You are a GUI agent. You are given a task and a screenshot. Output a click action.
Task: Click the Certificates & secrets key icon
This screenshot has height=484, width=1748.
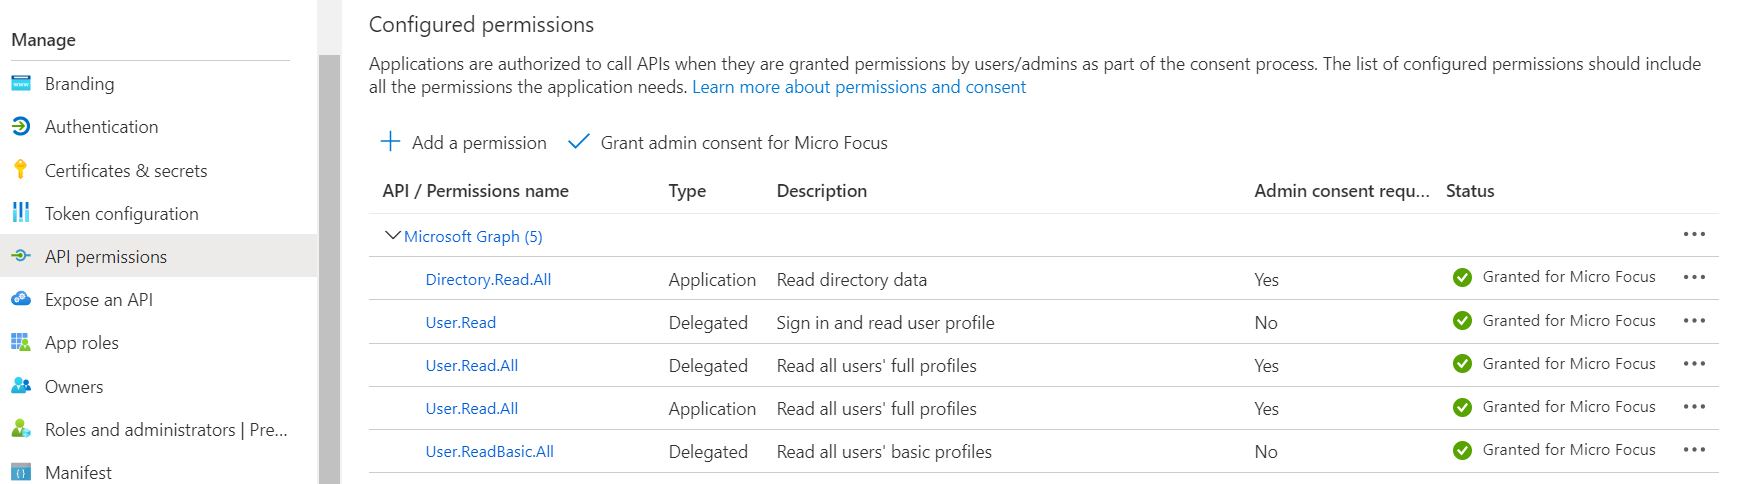click(21, 170)
